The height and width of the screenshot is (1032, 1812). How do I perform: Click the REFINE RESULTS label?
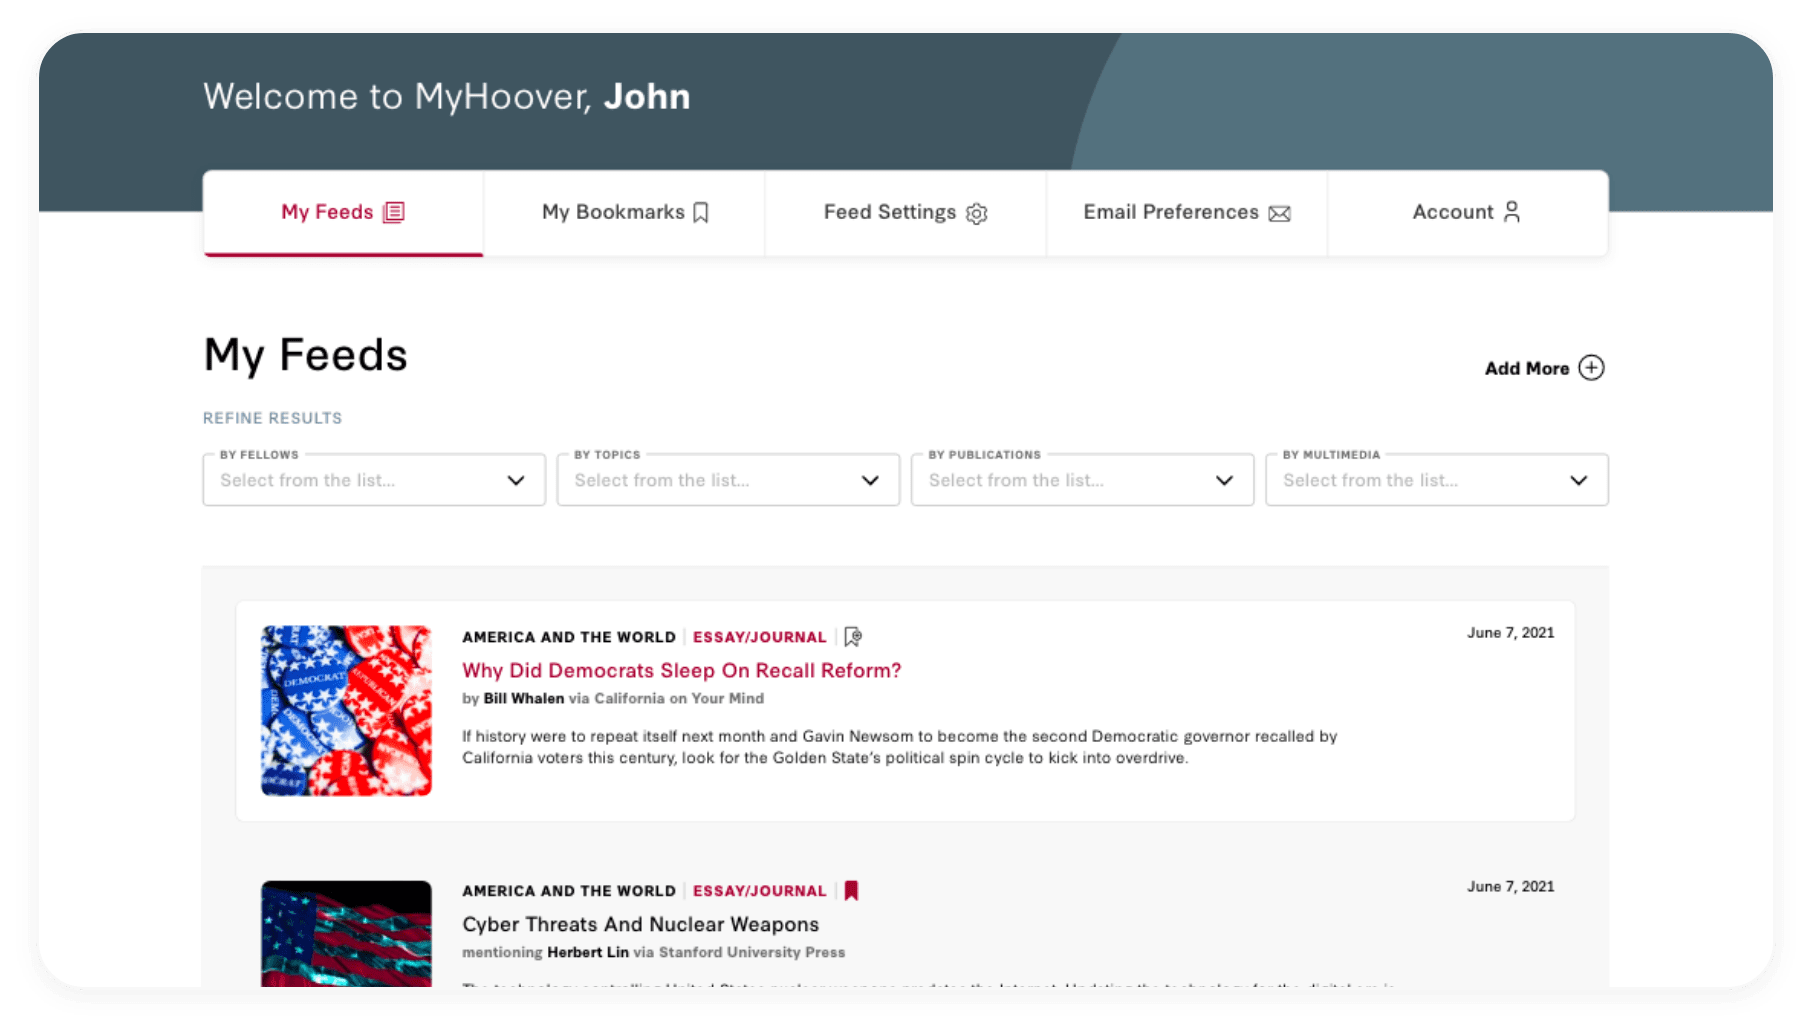pyautogui.click(x=272, y=418)
